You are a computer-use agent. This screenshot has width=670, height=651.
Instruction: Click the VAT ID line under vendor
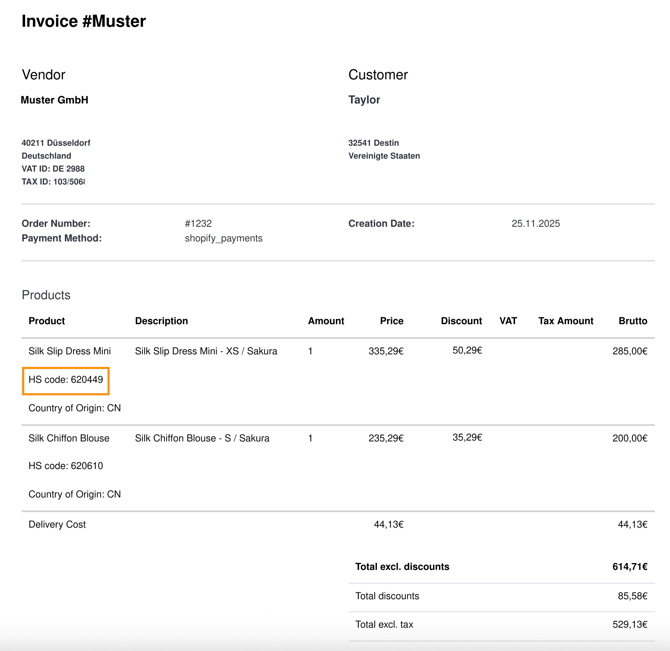point(53,169)
